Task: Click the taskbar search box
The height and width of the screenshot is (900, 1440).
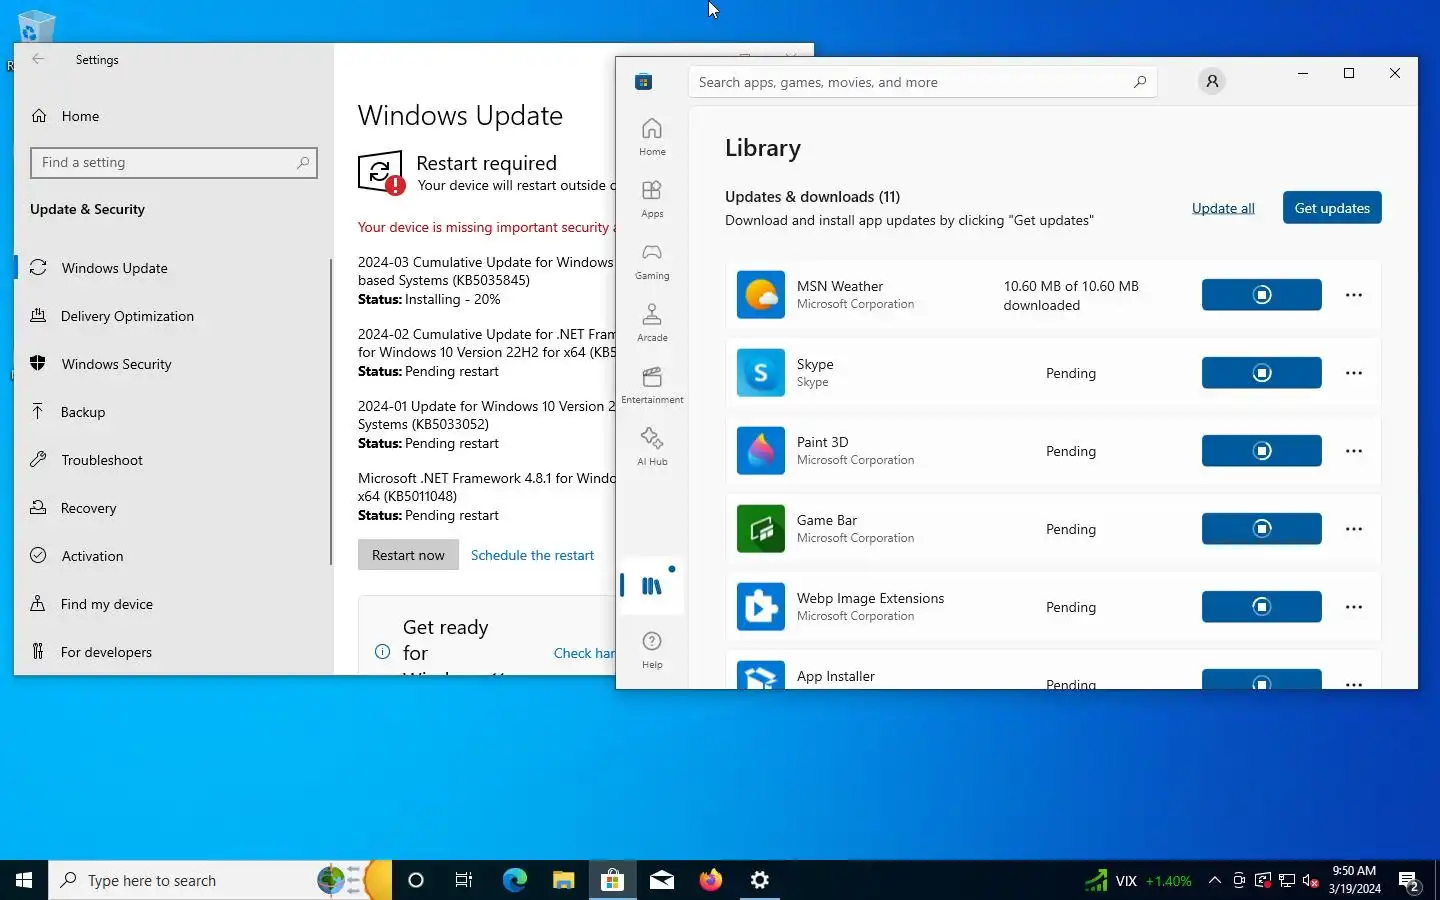Action: click(220, 880)
